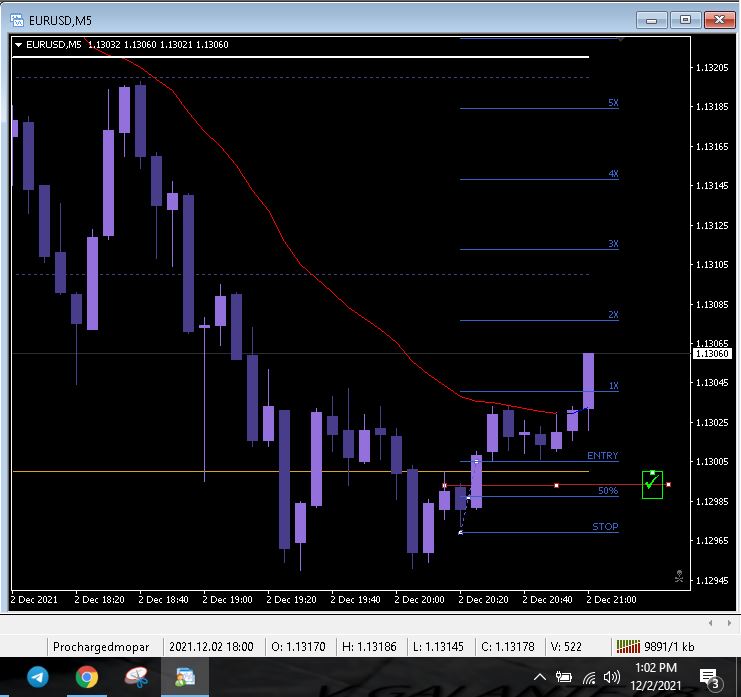Image resolution: width=741 pixels, height=697 pixels.
Task: Click the C: 1.13178 status value
Action: point(508,646)
